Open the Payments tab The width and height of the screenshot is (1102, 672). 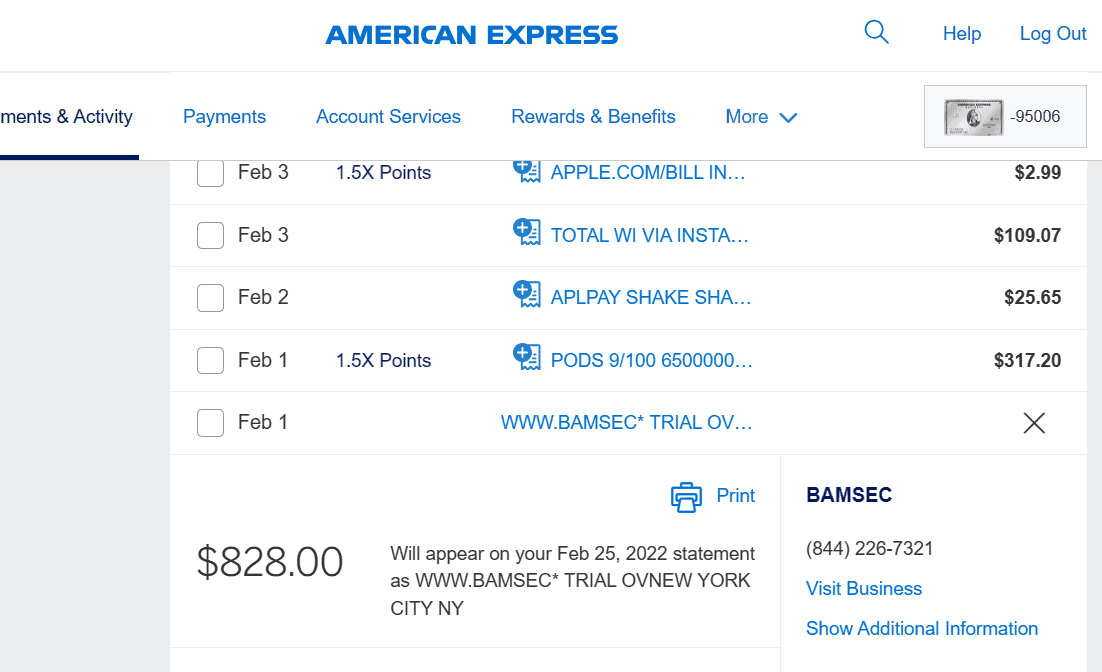tap(224, 117)
